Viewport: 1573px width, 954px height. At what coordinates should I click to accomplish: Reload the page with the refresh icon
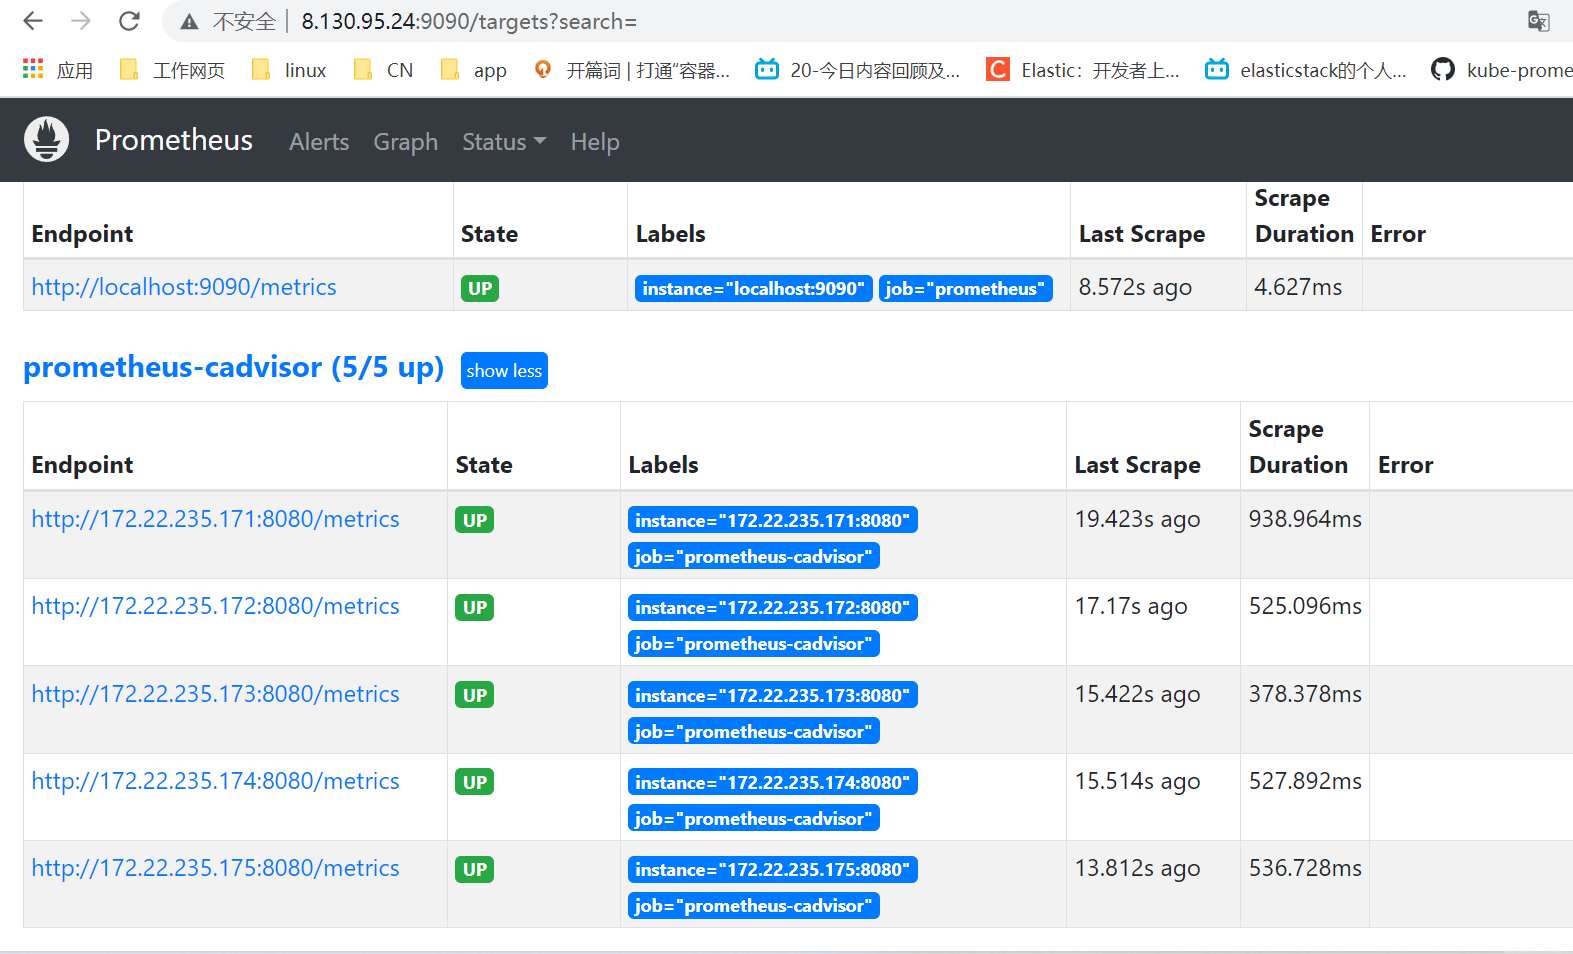coord(129,21)
